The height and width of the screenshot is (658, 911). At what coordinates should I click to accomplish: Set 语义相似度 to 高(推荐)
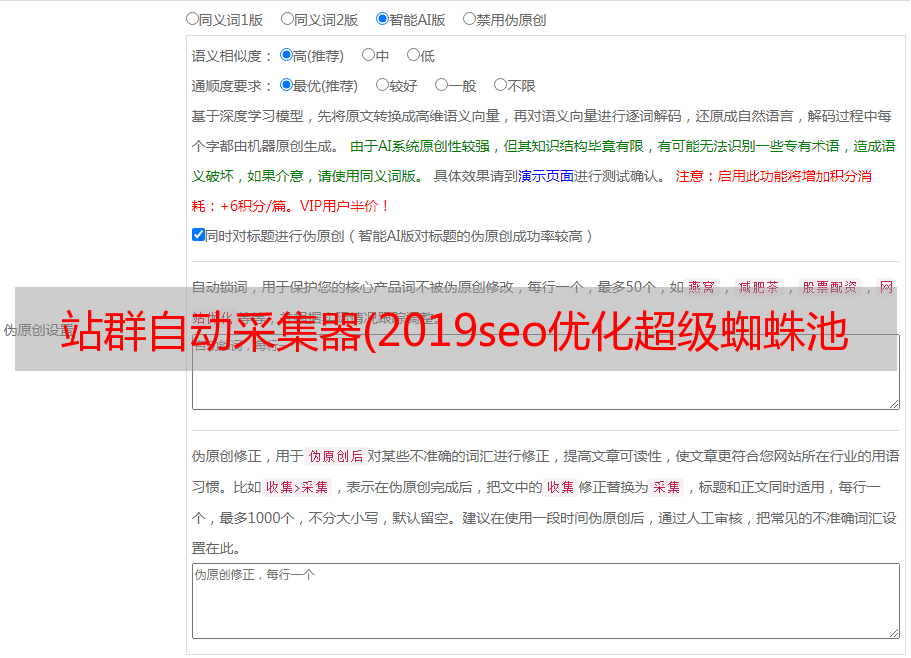[x=286, y=56]
